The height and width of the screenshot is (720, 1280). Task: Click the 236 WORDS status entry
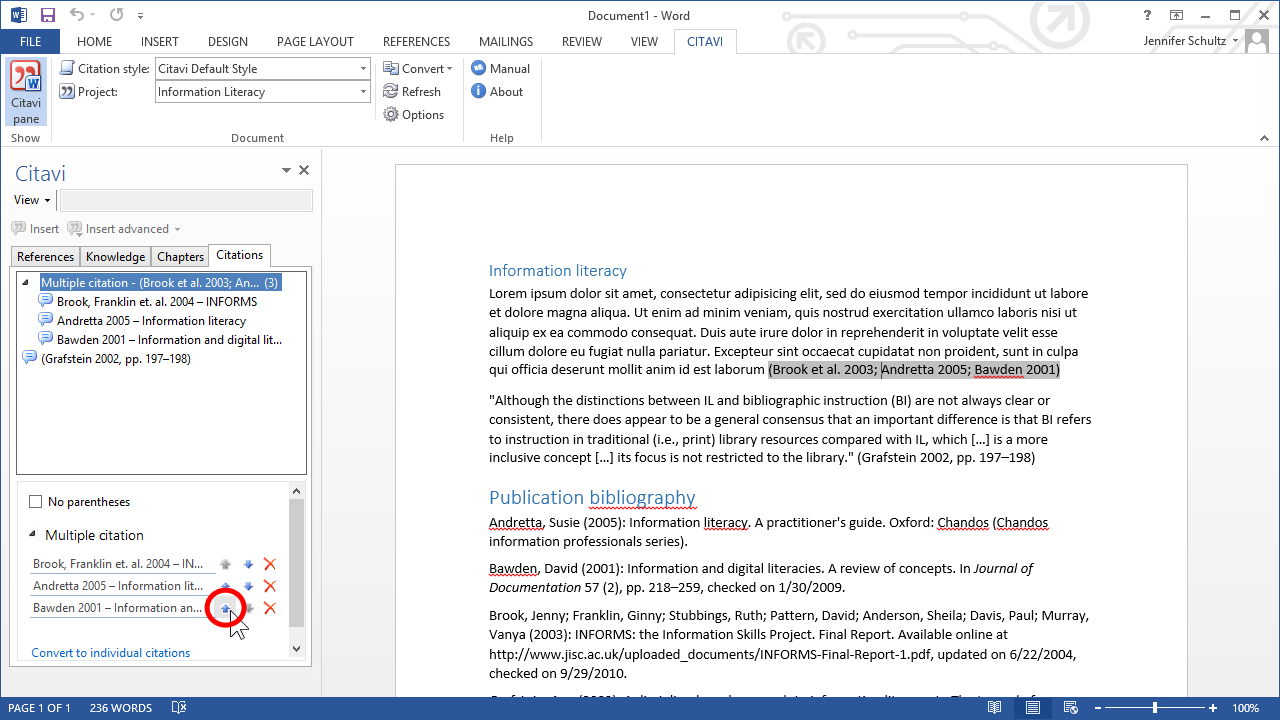[x=121, y=708]
